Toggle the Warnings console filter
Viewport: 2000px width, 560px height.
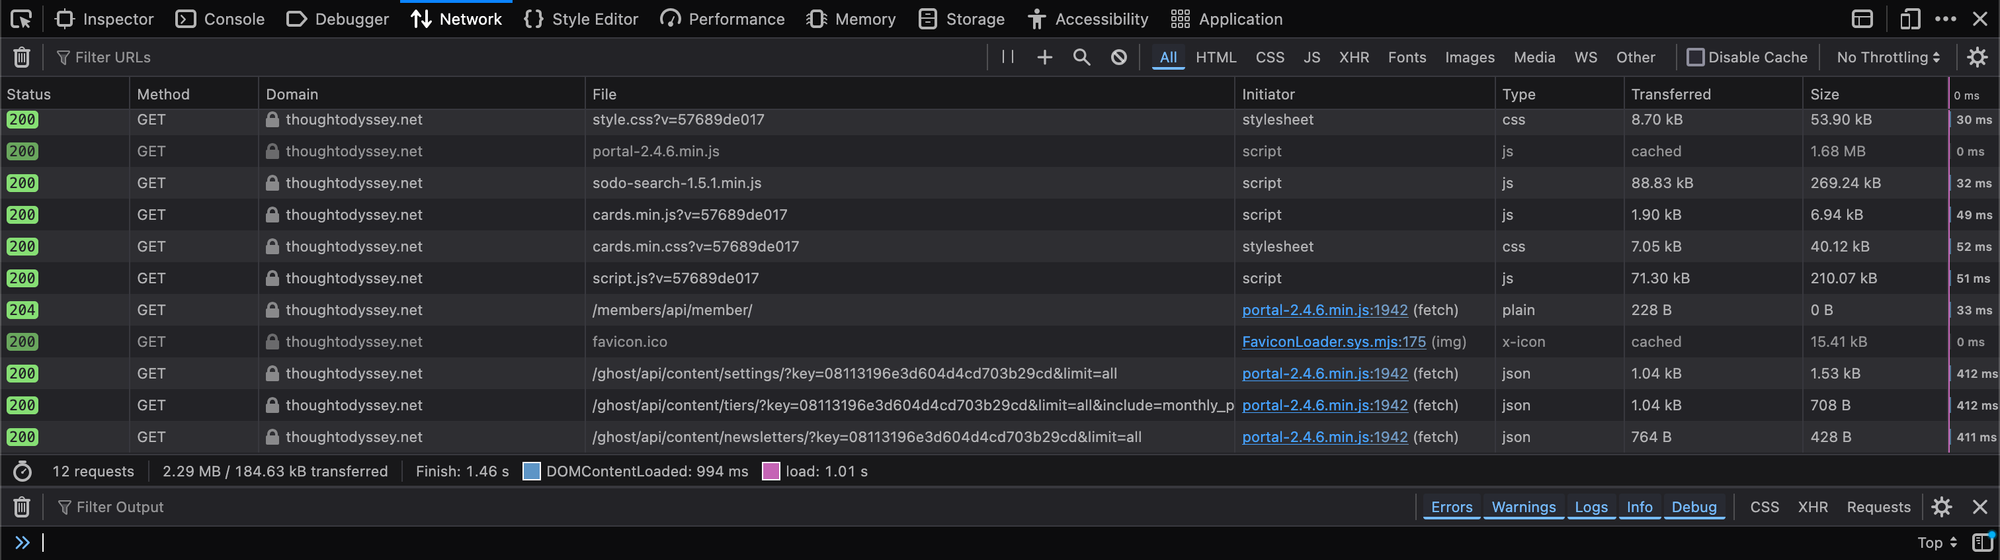click(x=1523, y=507)
